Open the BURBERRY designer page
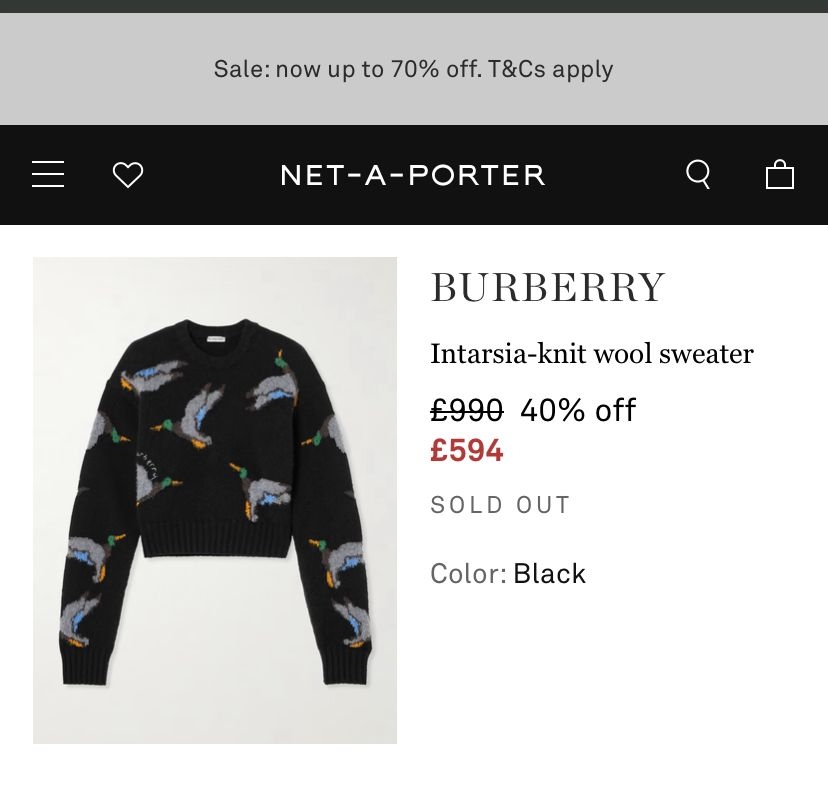Viewport: 828px width, 786px height. [x=547, y=288]
